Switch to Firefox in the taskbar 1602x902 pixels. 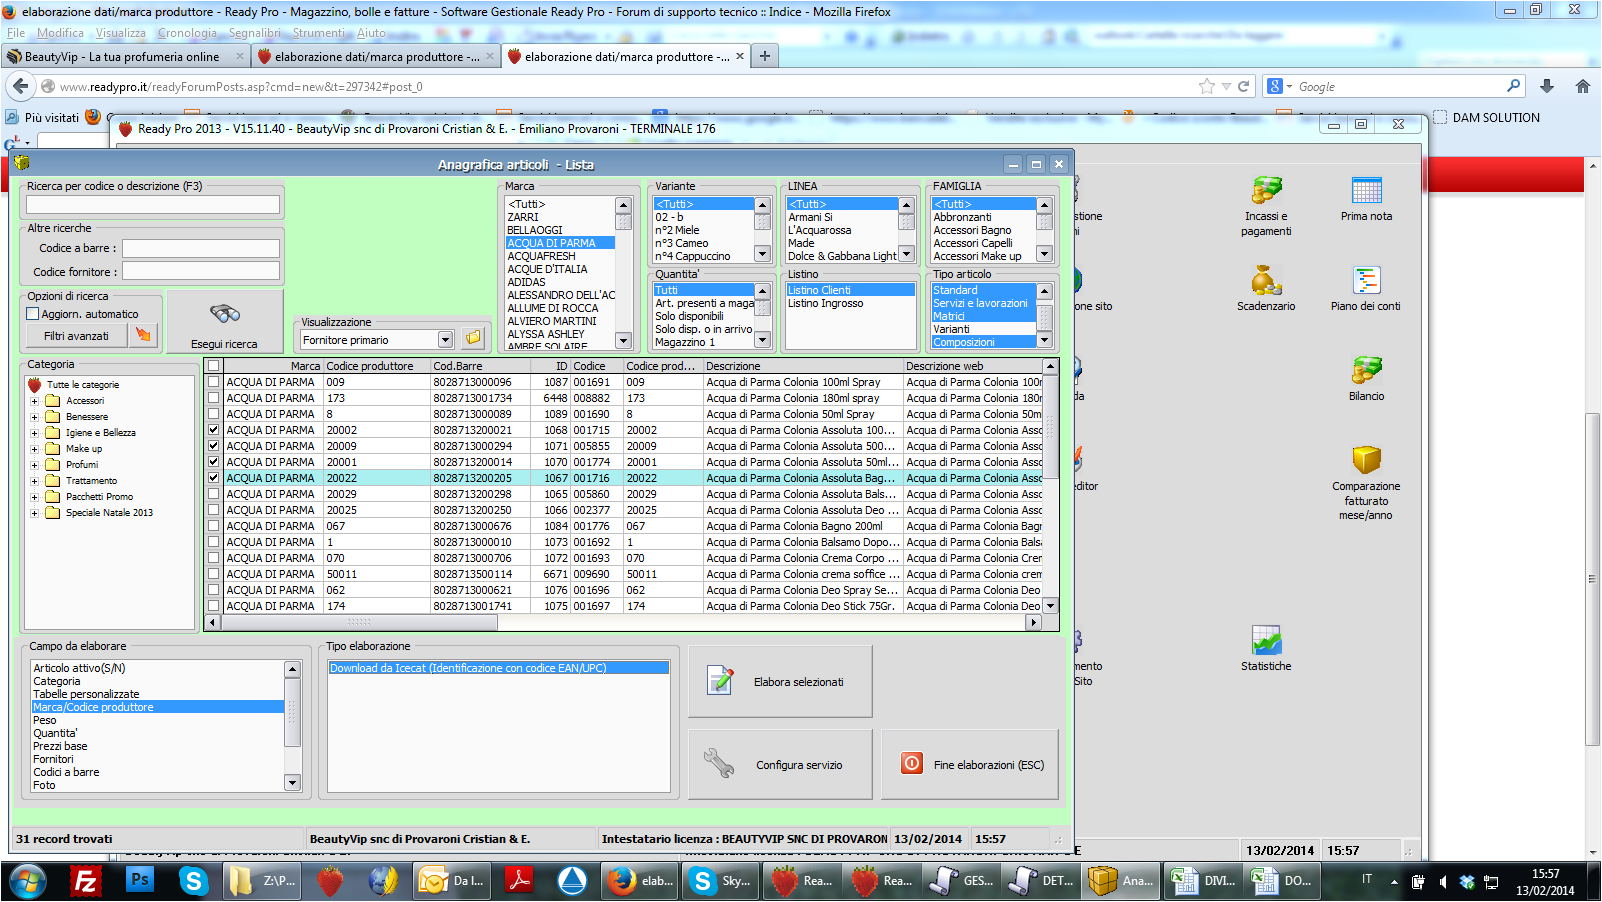(640, 881)
